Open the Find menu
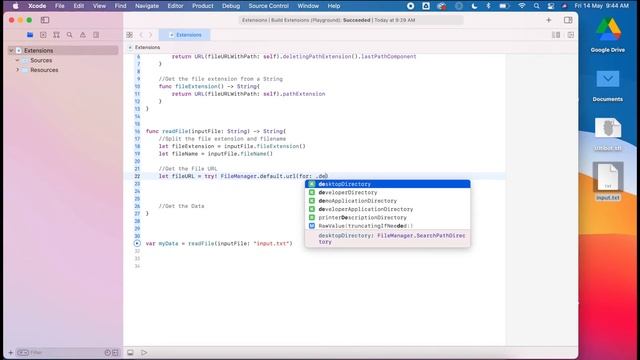The width and height of the screenshot is (640, 360). click(x=120, y=6)
